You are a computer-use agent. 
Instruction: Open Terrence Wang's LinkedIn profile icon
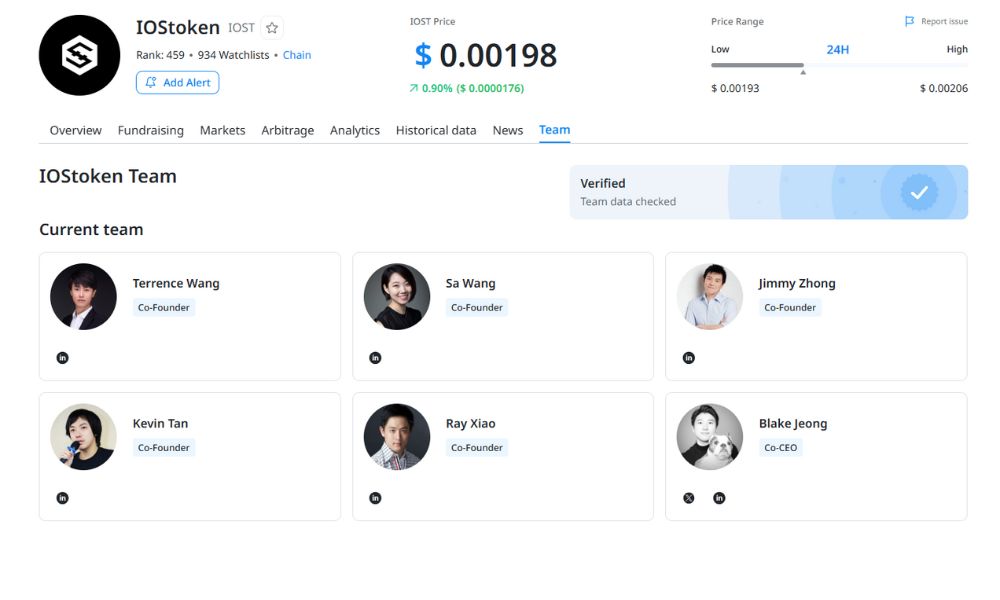62,357
